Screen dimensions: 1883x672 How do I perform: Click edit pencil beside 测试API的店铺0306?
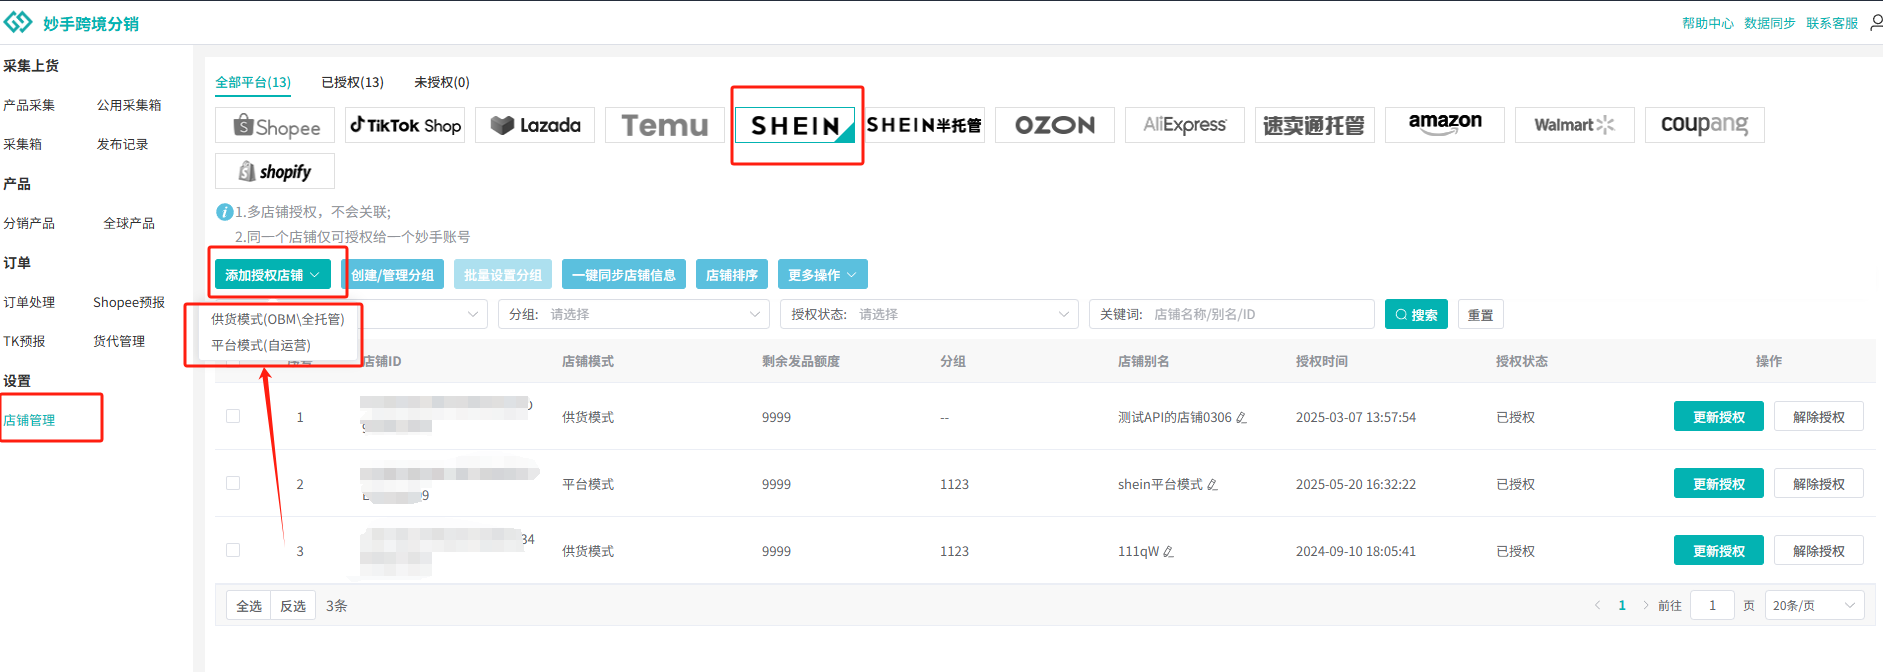pyautogui.click(x=1241, y=418)
